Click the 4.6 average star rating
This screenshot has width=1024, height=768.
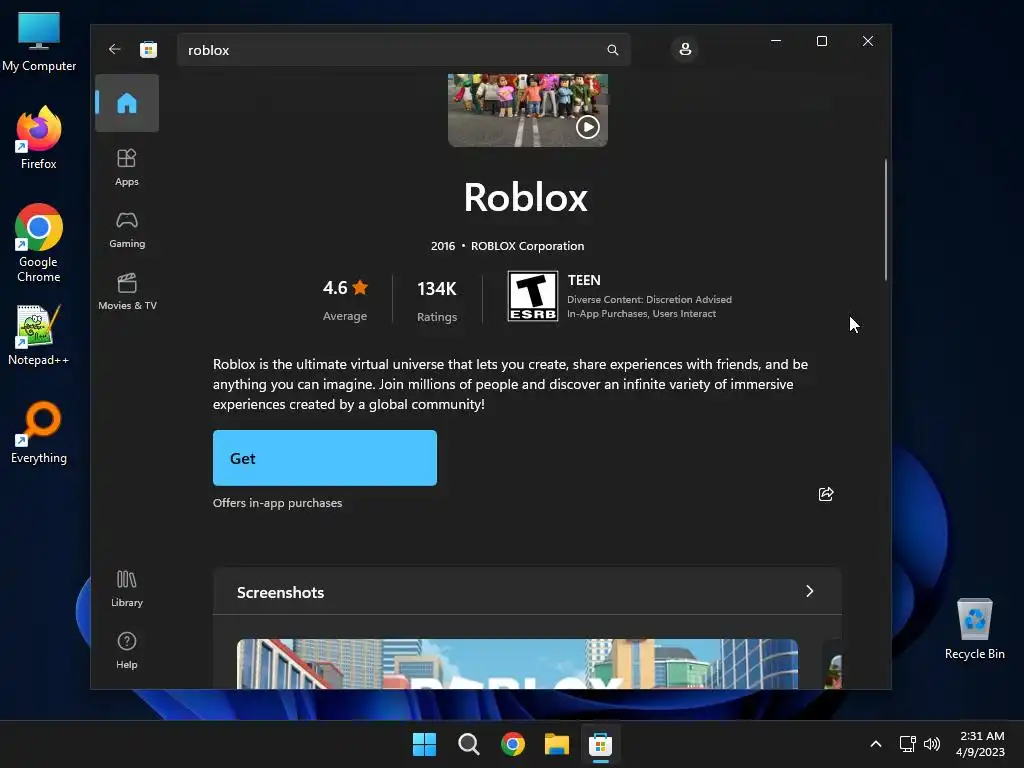345,288
